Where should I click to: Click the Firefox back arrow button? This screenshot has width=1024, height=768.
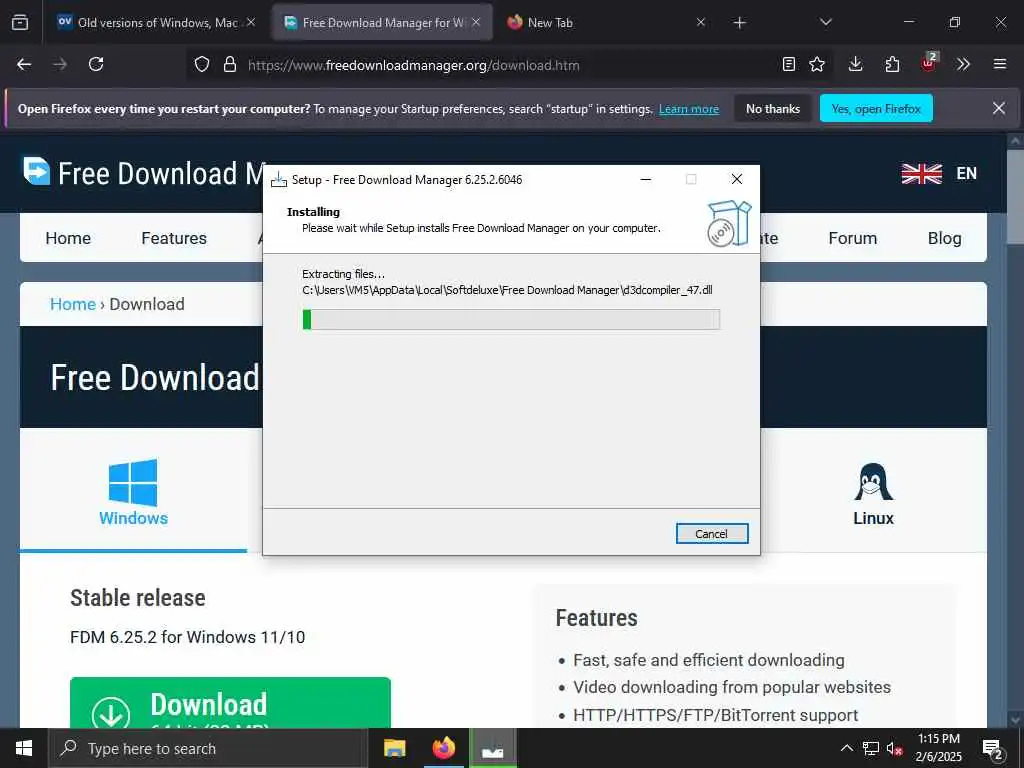24,64
